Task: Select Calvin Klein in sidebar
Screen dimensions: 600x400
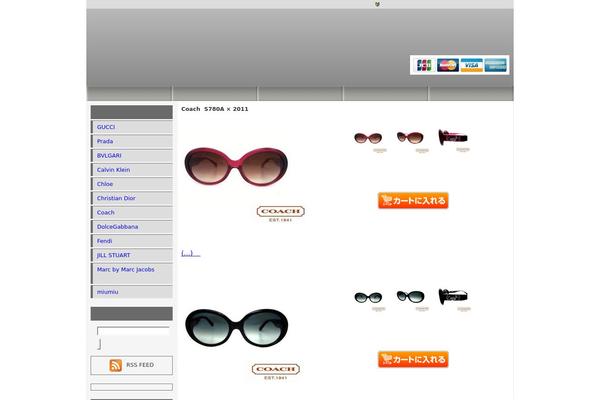Action: tap(113, 170)
